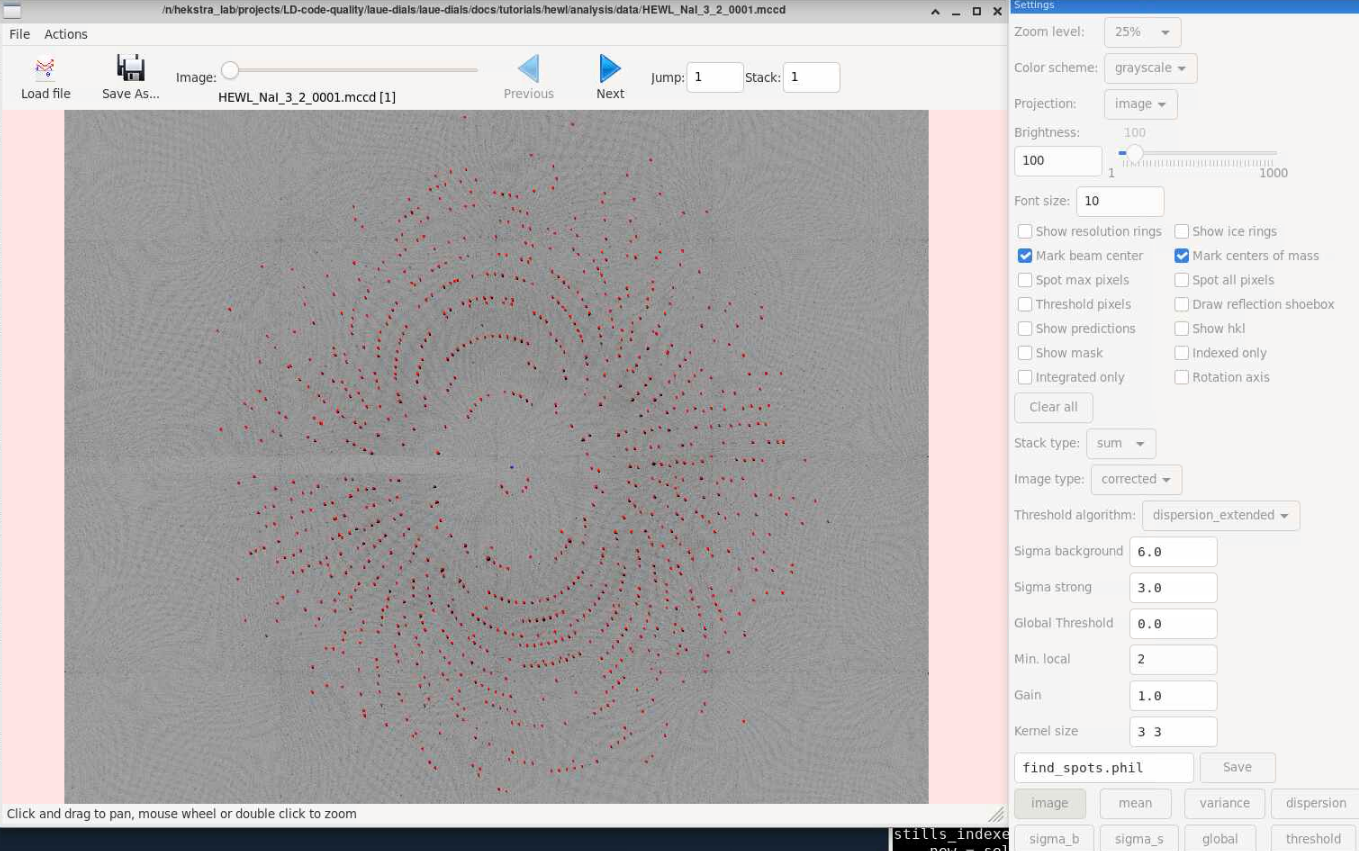Click the Sigma strong field

1173,588
